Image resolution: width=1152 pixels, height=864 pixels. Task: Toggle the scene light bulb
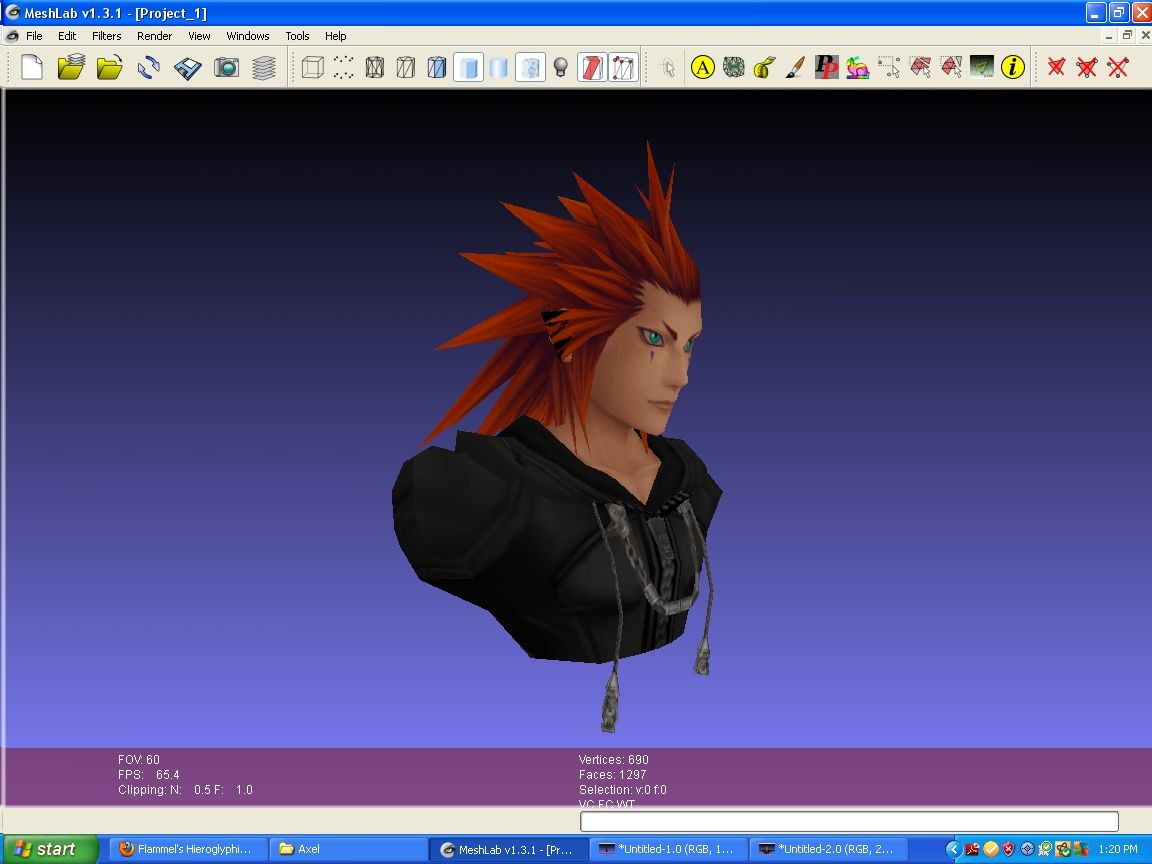tap(559, 67)
